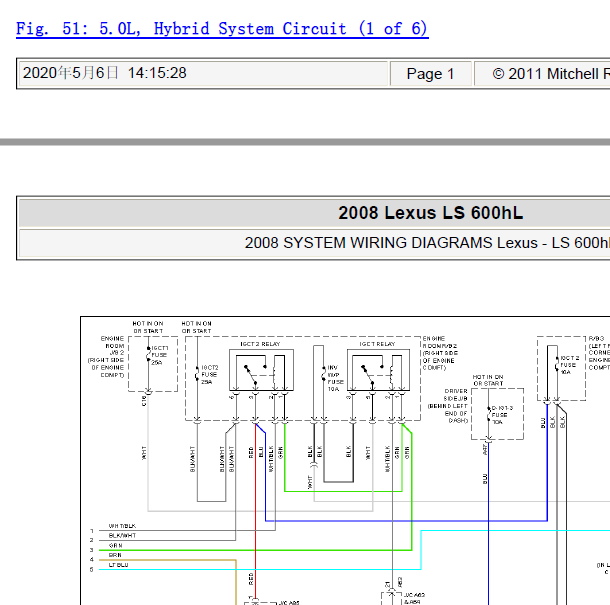Click the '2008 Lexus LS 600hL' heading
This screenshot has width=610, height=605.
click(x=431, y=213)
